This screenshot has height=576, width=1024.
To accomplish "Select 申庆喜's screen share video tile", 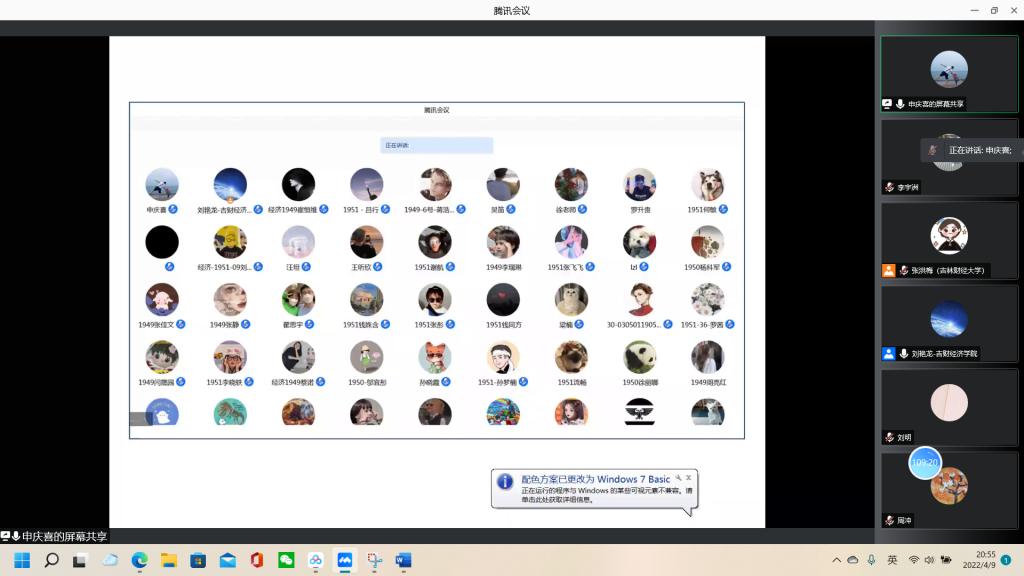I will pos(948,73).
